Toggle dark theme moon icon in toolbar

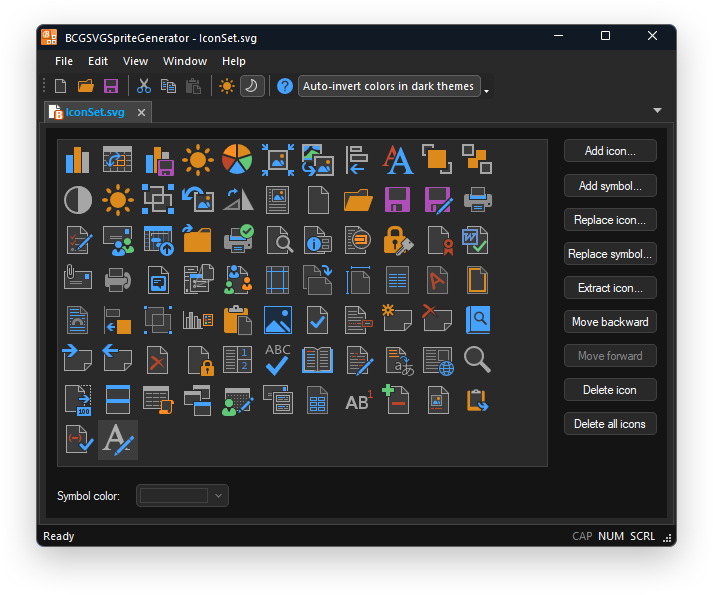252,86
